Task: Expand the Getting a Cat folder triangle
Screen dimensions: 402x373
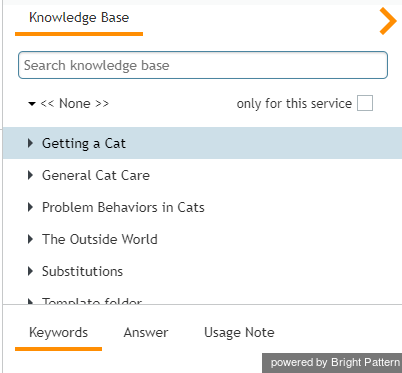Action: (30, 143)
